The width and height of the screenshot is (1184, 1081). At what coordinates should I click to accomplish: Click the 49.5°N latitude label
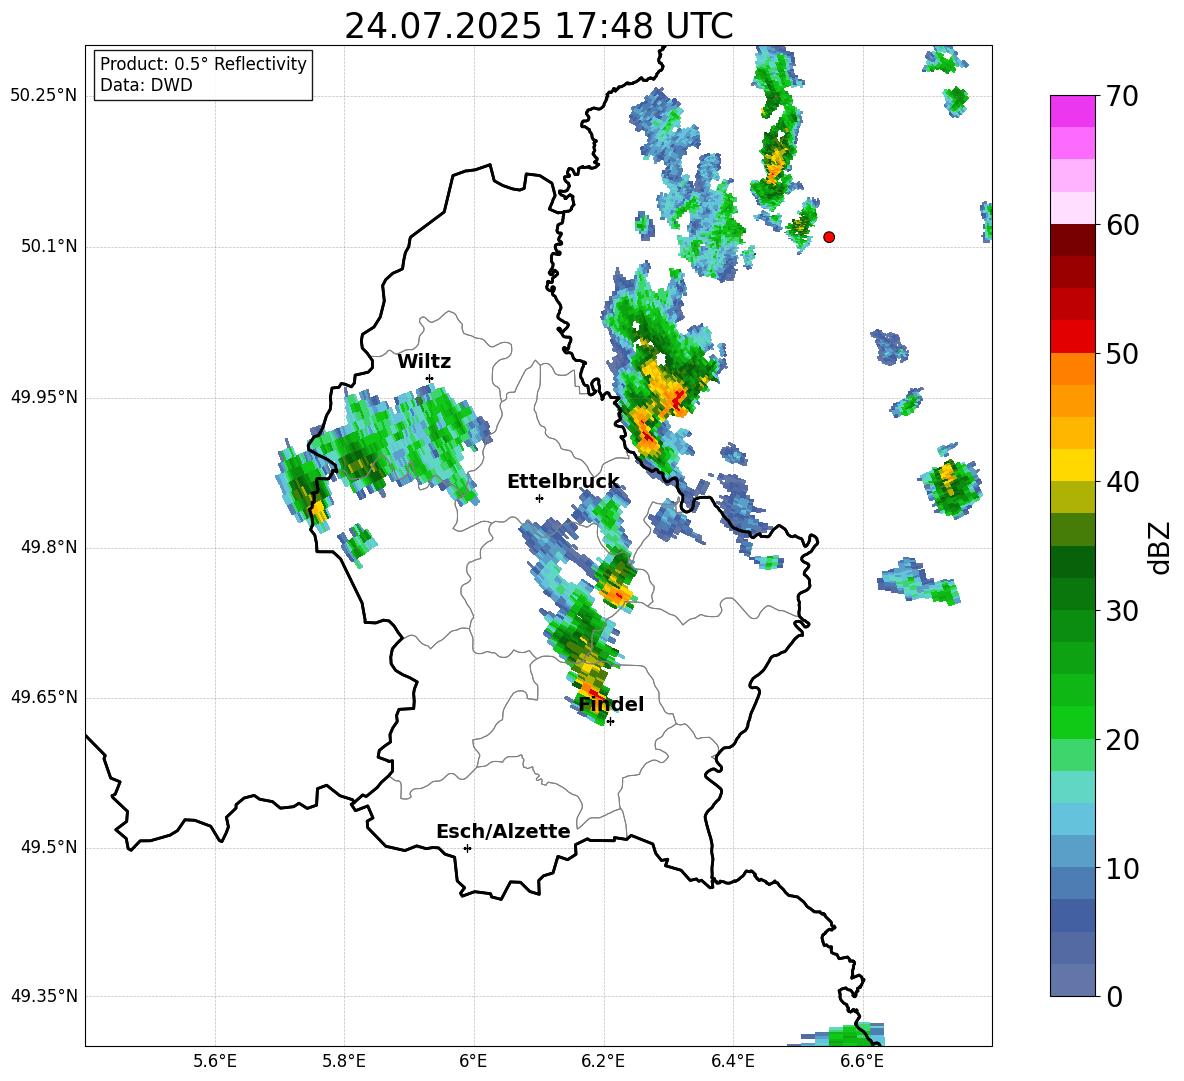tap(49, 846)
